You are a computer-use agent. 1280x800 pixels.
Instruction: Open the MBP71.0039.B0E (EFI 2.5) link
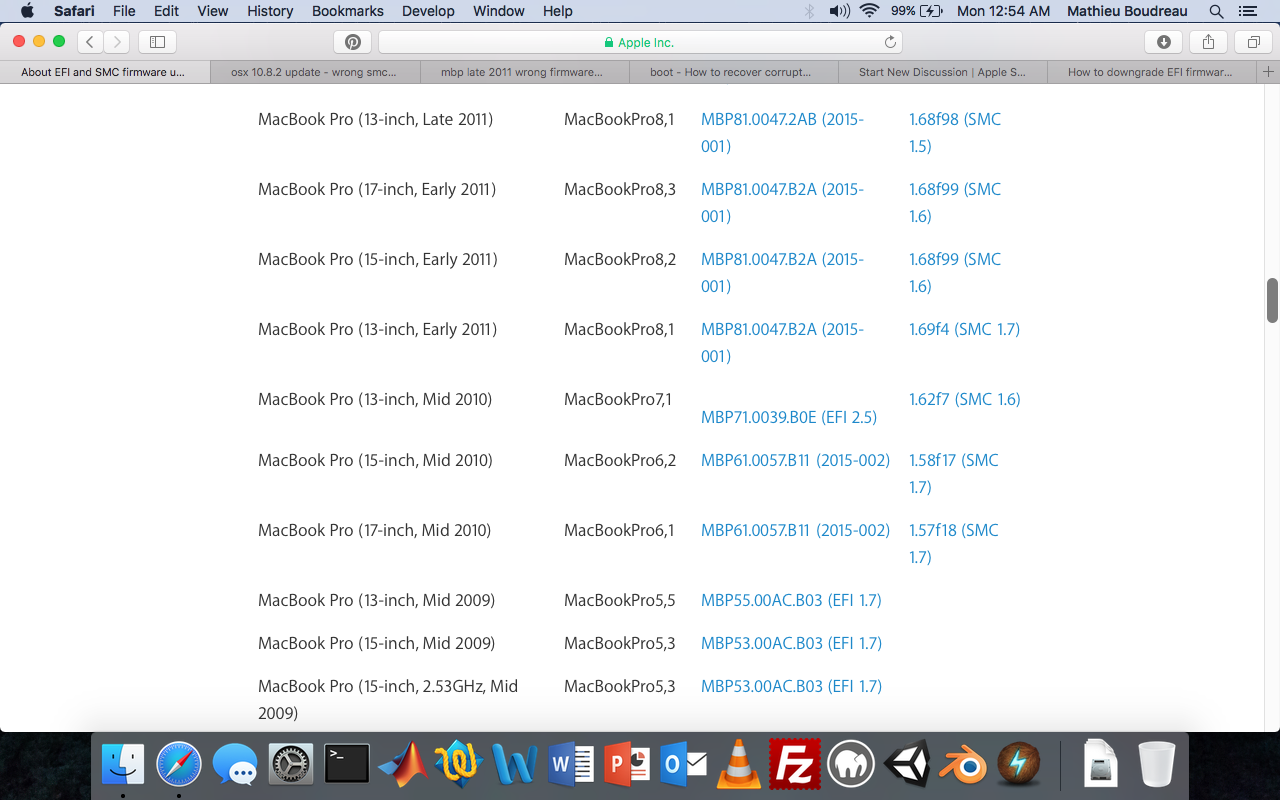click(787, 417)
